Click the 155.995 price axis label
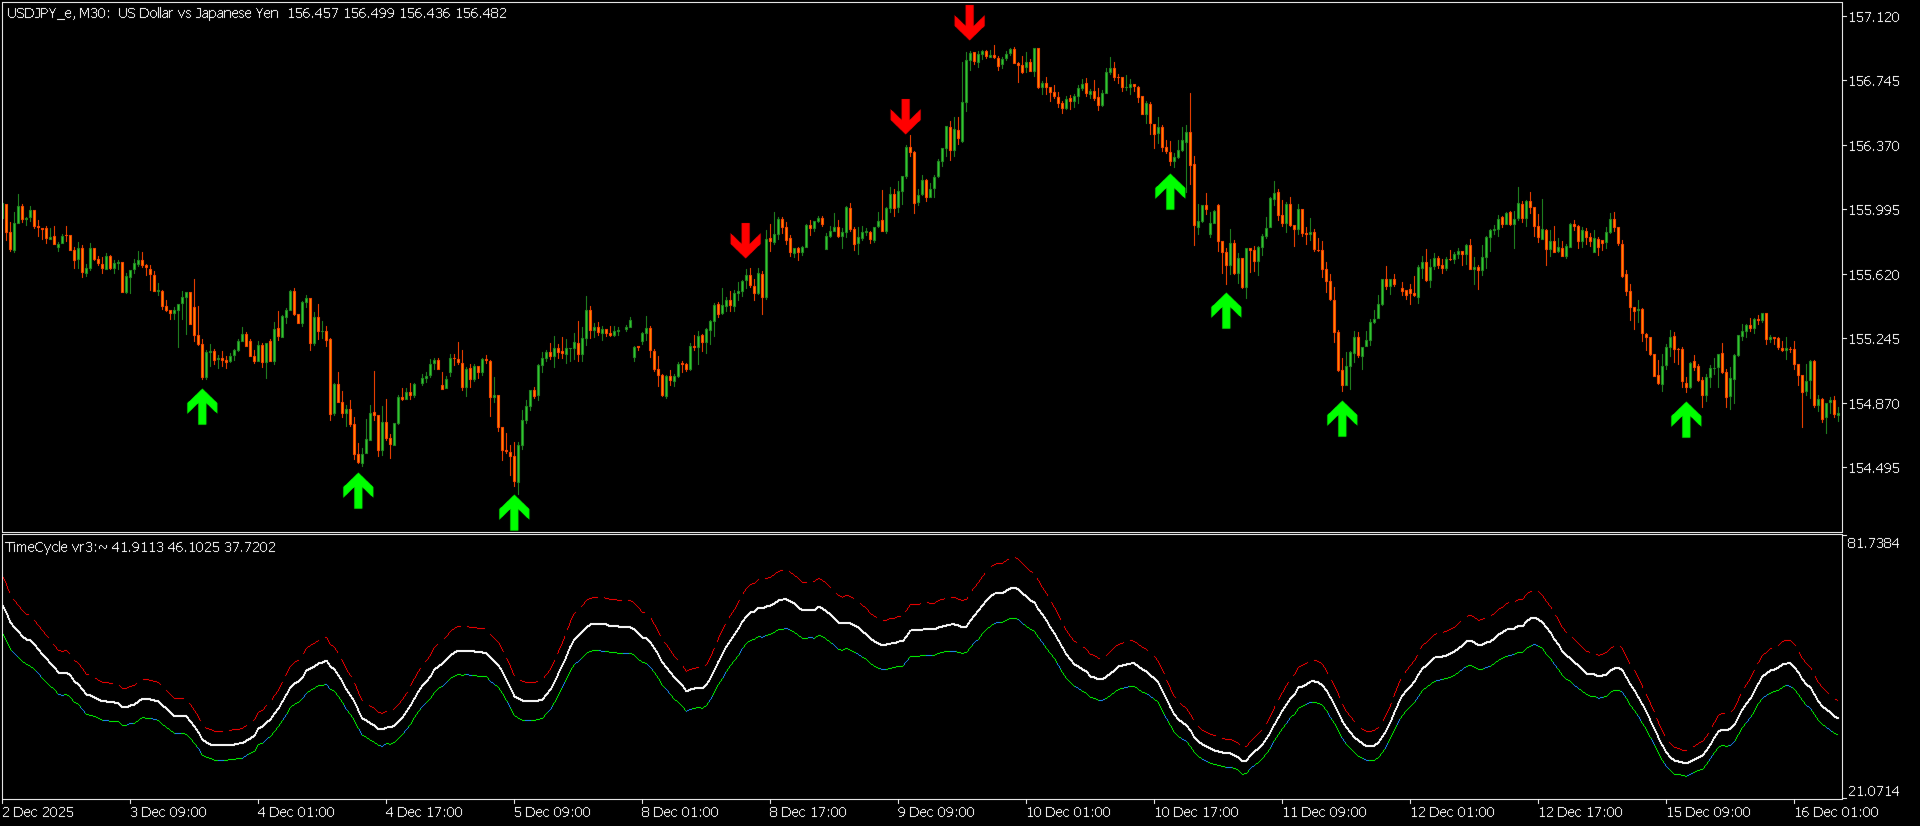Viewport: 1920px width, 826px height. point(1873,210)
